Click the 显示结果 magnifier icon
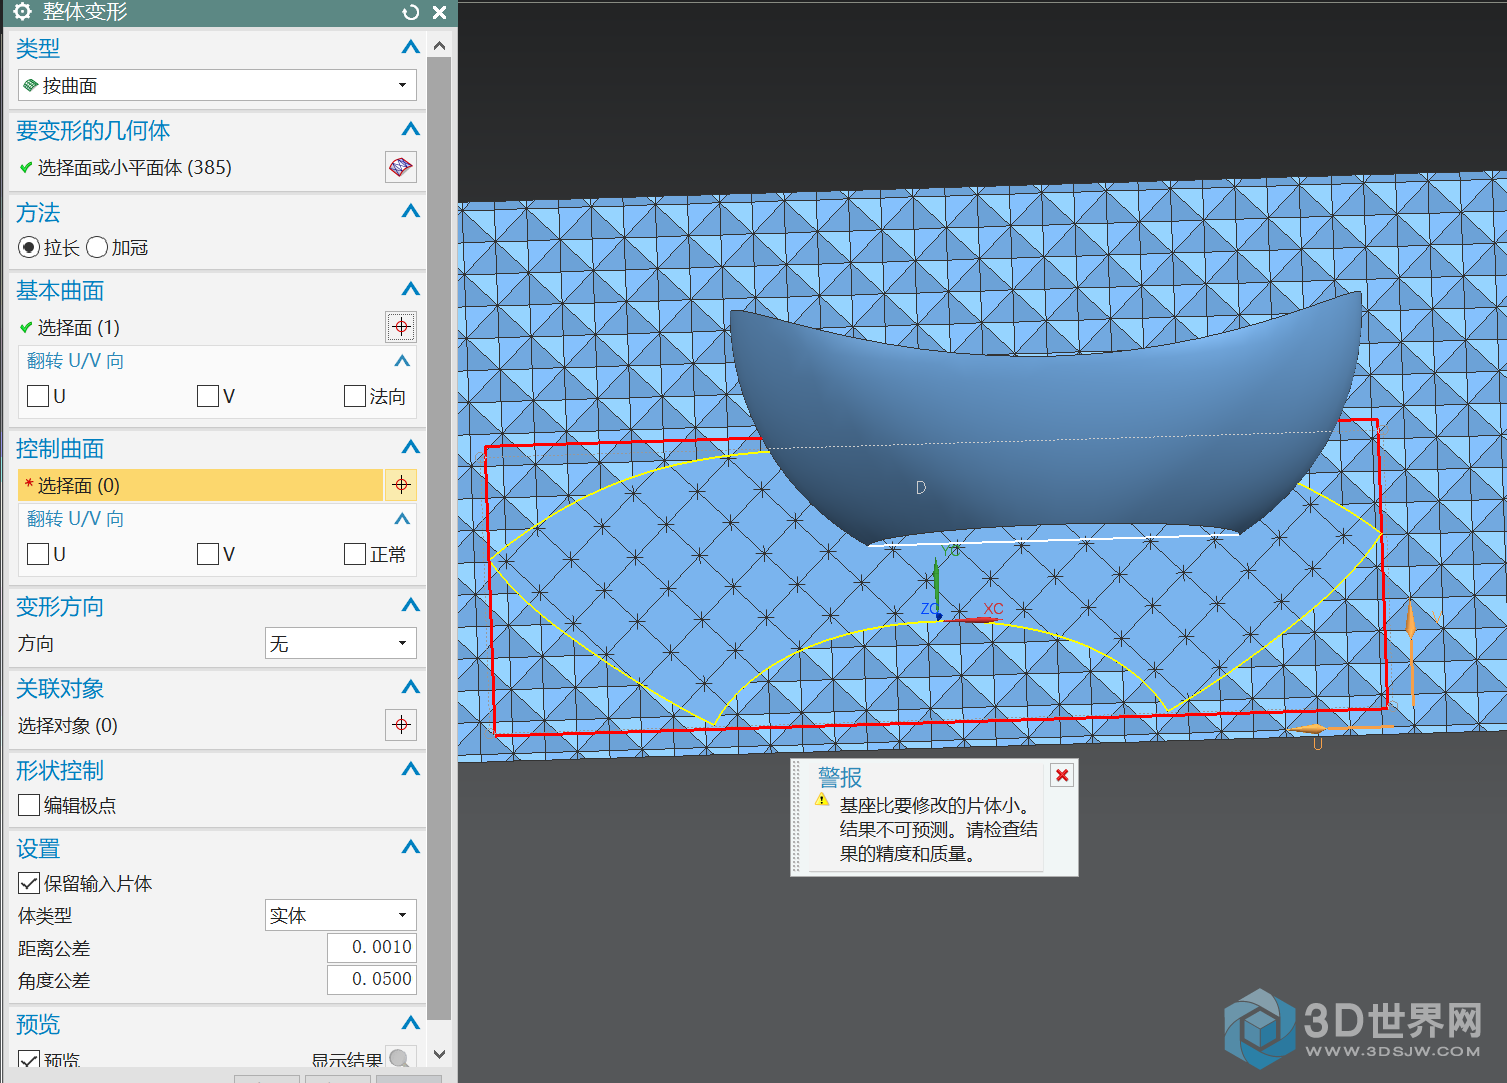The image size is (1507, 1083). [x=400, y=1059]
